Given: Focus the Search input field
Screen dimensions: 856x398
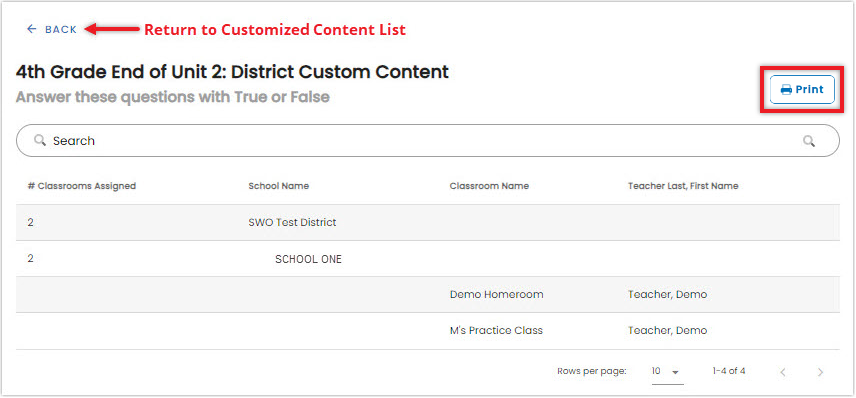Looking at the screenshot, I should coord(427,141).
